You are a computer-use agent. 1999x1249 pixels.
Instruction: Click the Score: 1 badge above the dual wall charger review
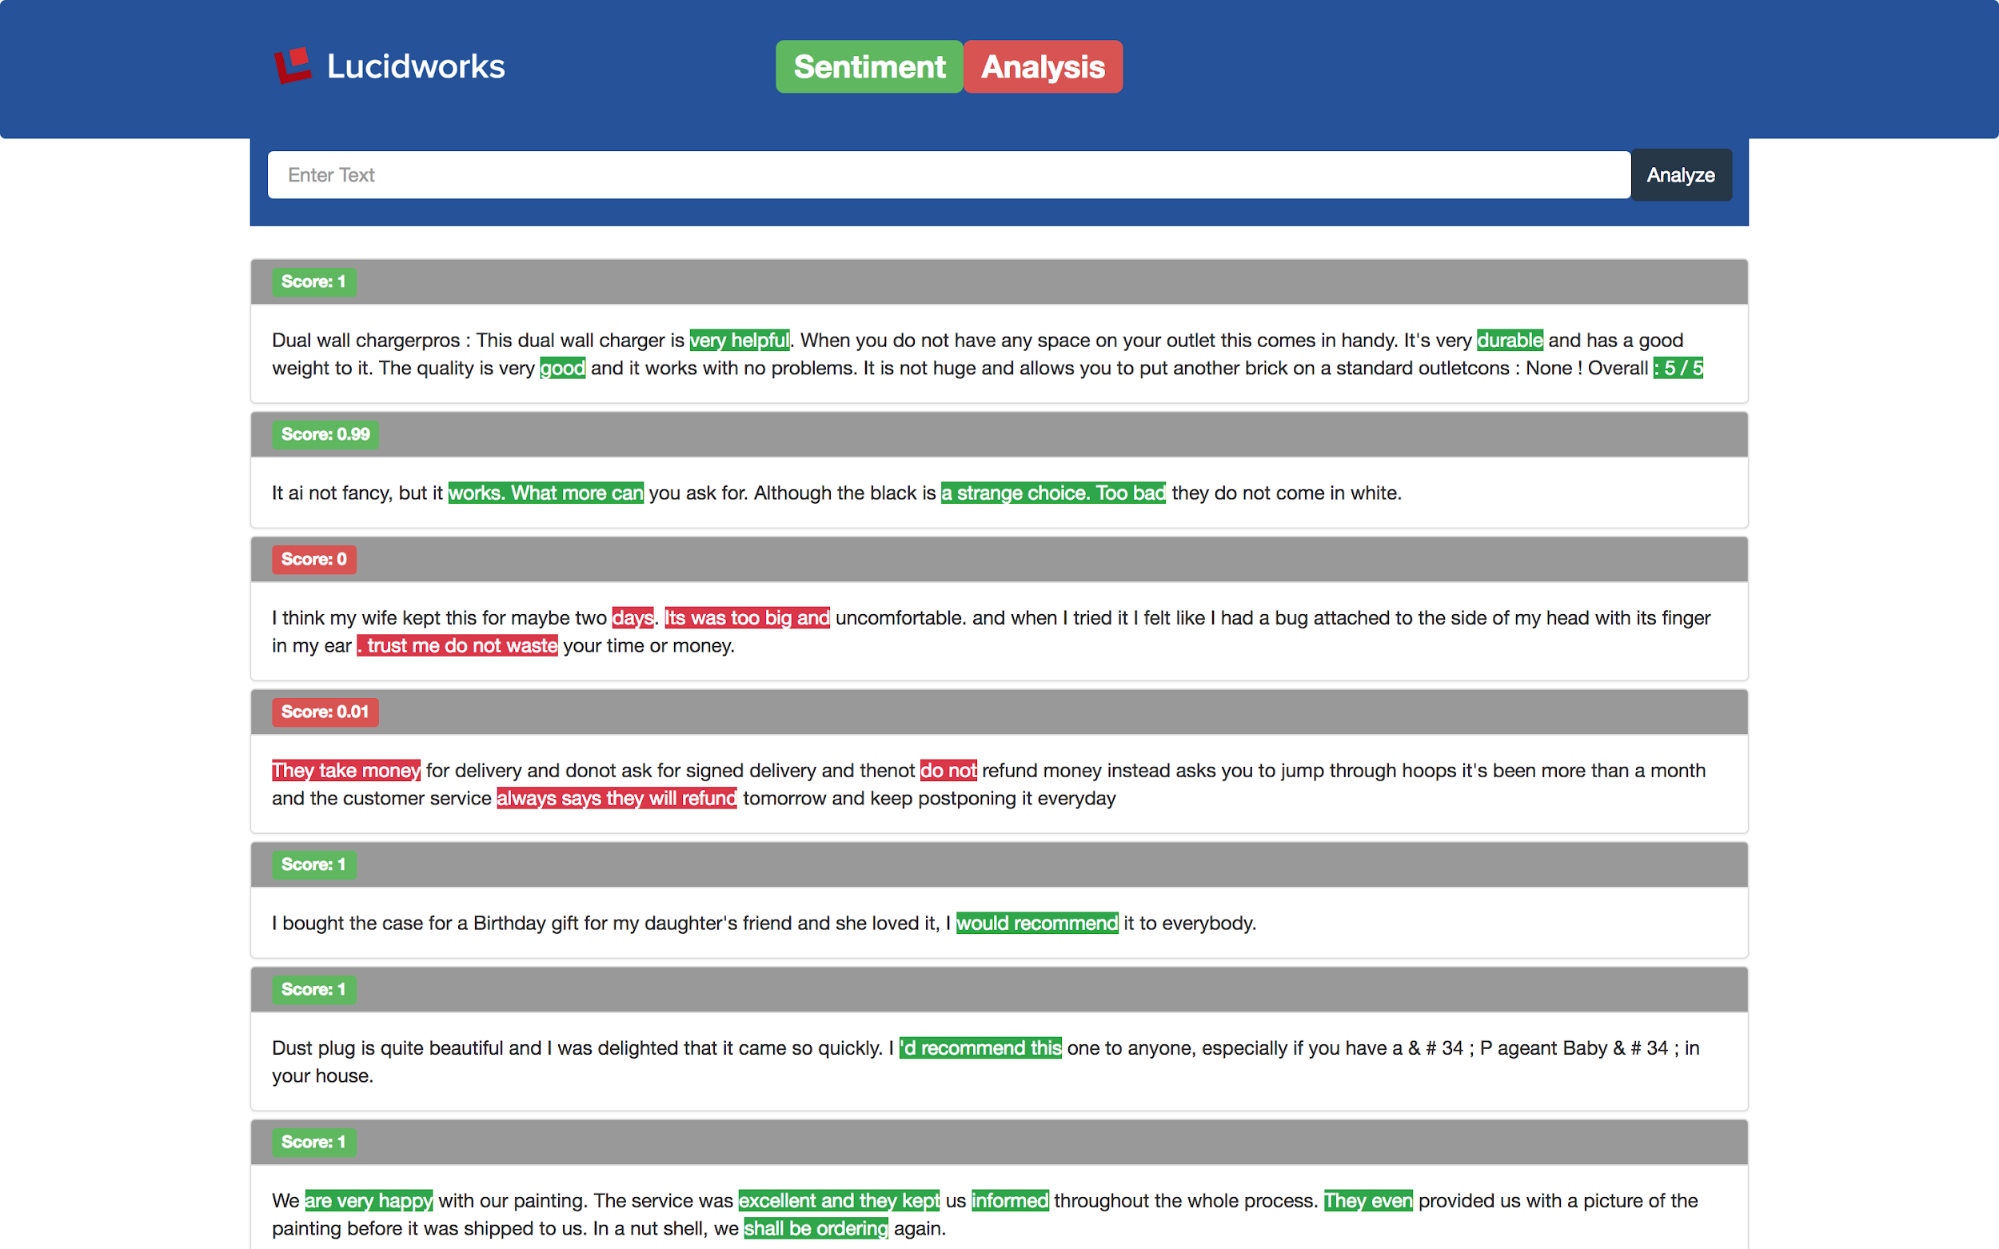(x=314, y=282)
